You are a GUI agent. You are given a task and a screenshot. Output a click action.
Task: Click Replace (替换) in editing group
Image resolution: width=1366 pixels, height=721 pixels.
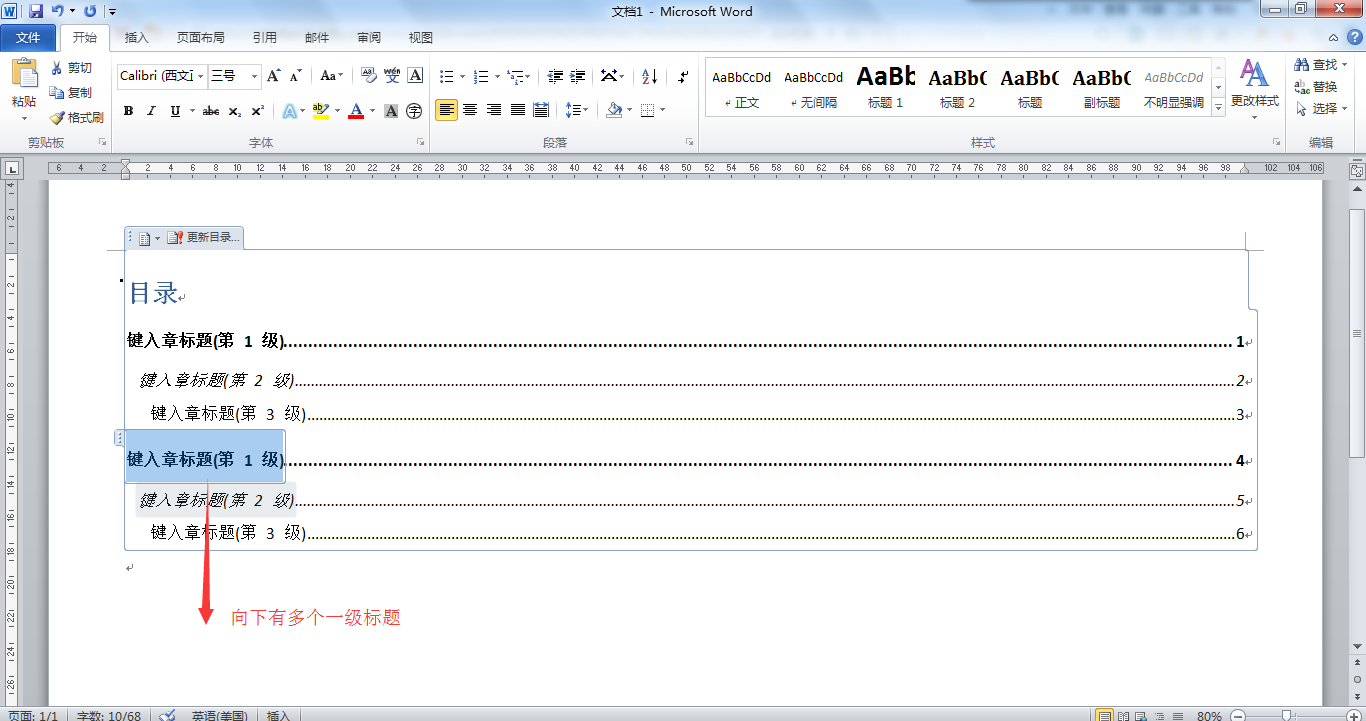pyautogui.click(x=1316, y=87)
